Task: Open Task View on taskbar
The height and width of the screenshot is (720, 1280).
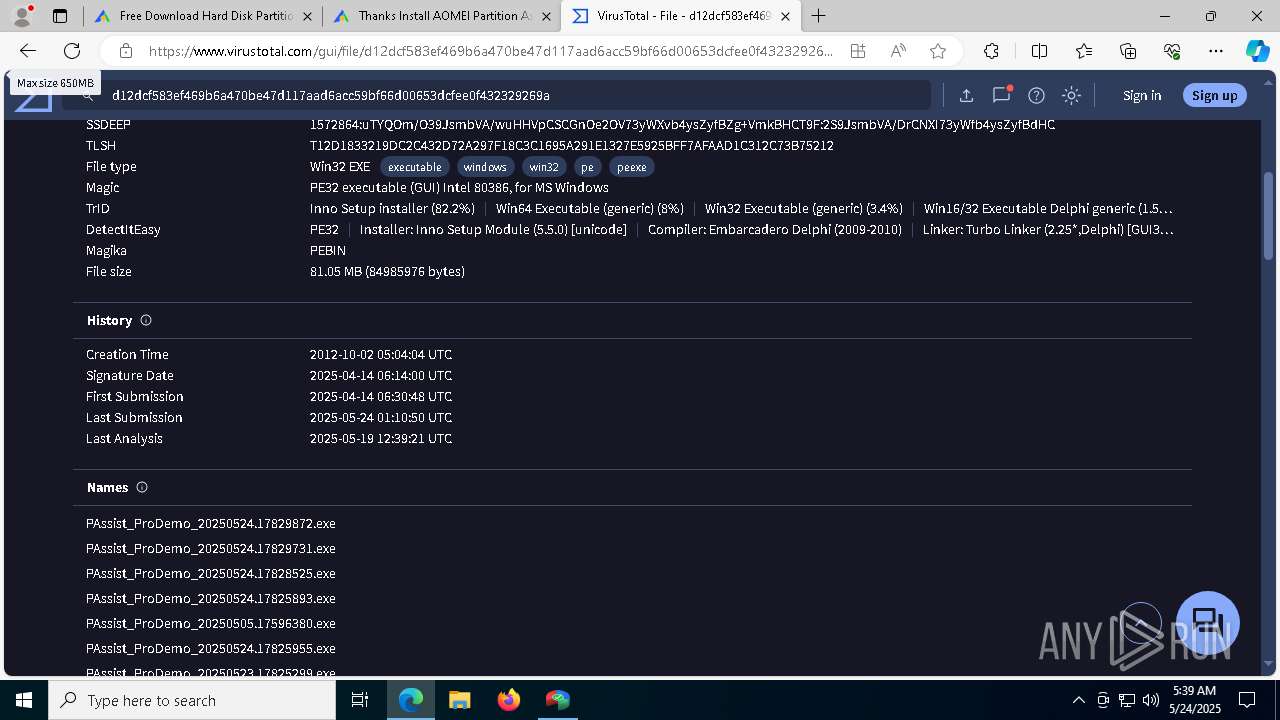Action: coord(361,700)
